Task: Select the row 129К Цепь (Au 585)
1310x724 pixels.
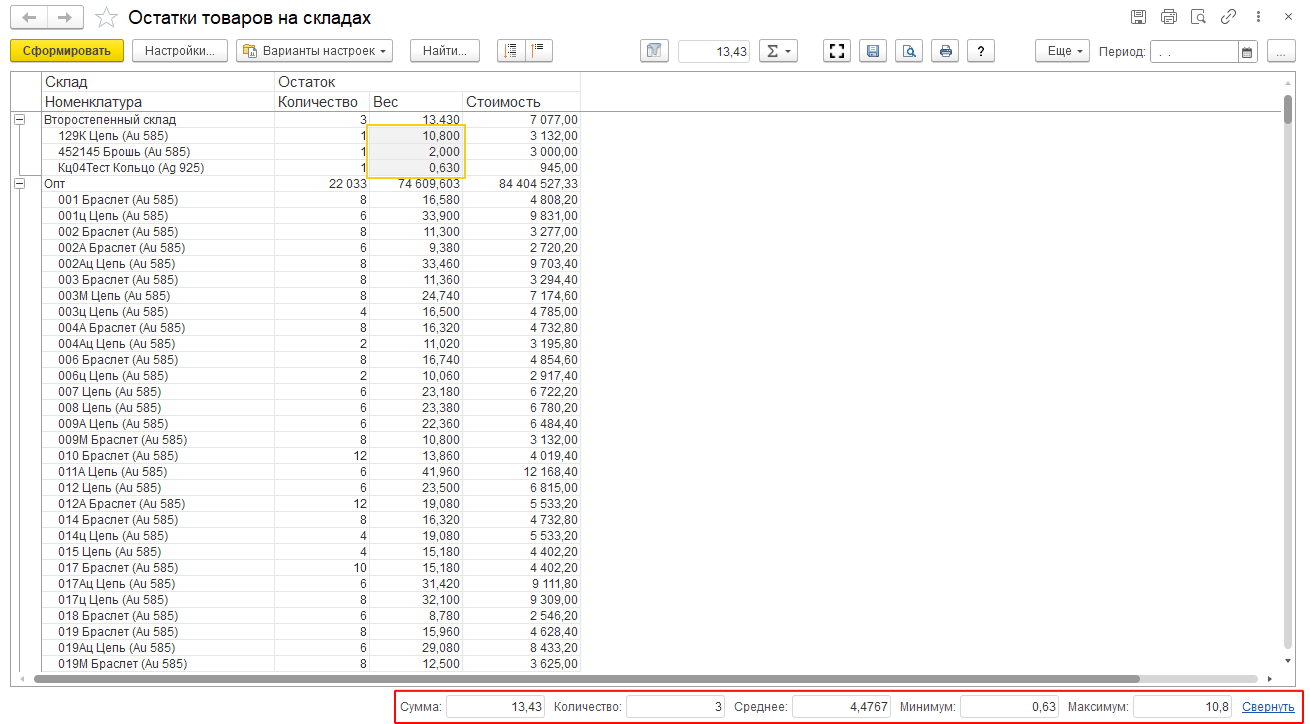Action: tap(310, 136)
